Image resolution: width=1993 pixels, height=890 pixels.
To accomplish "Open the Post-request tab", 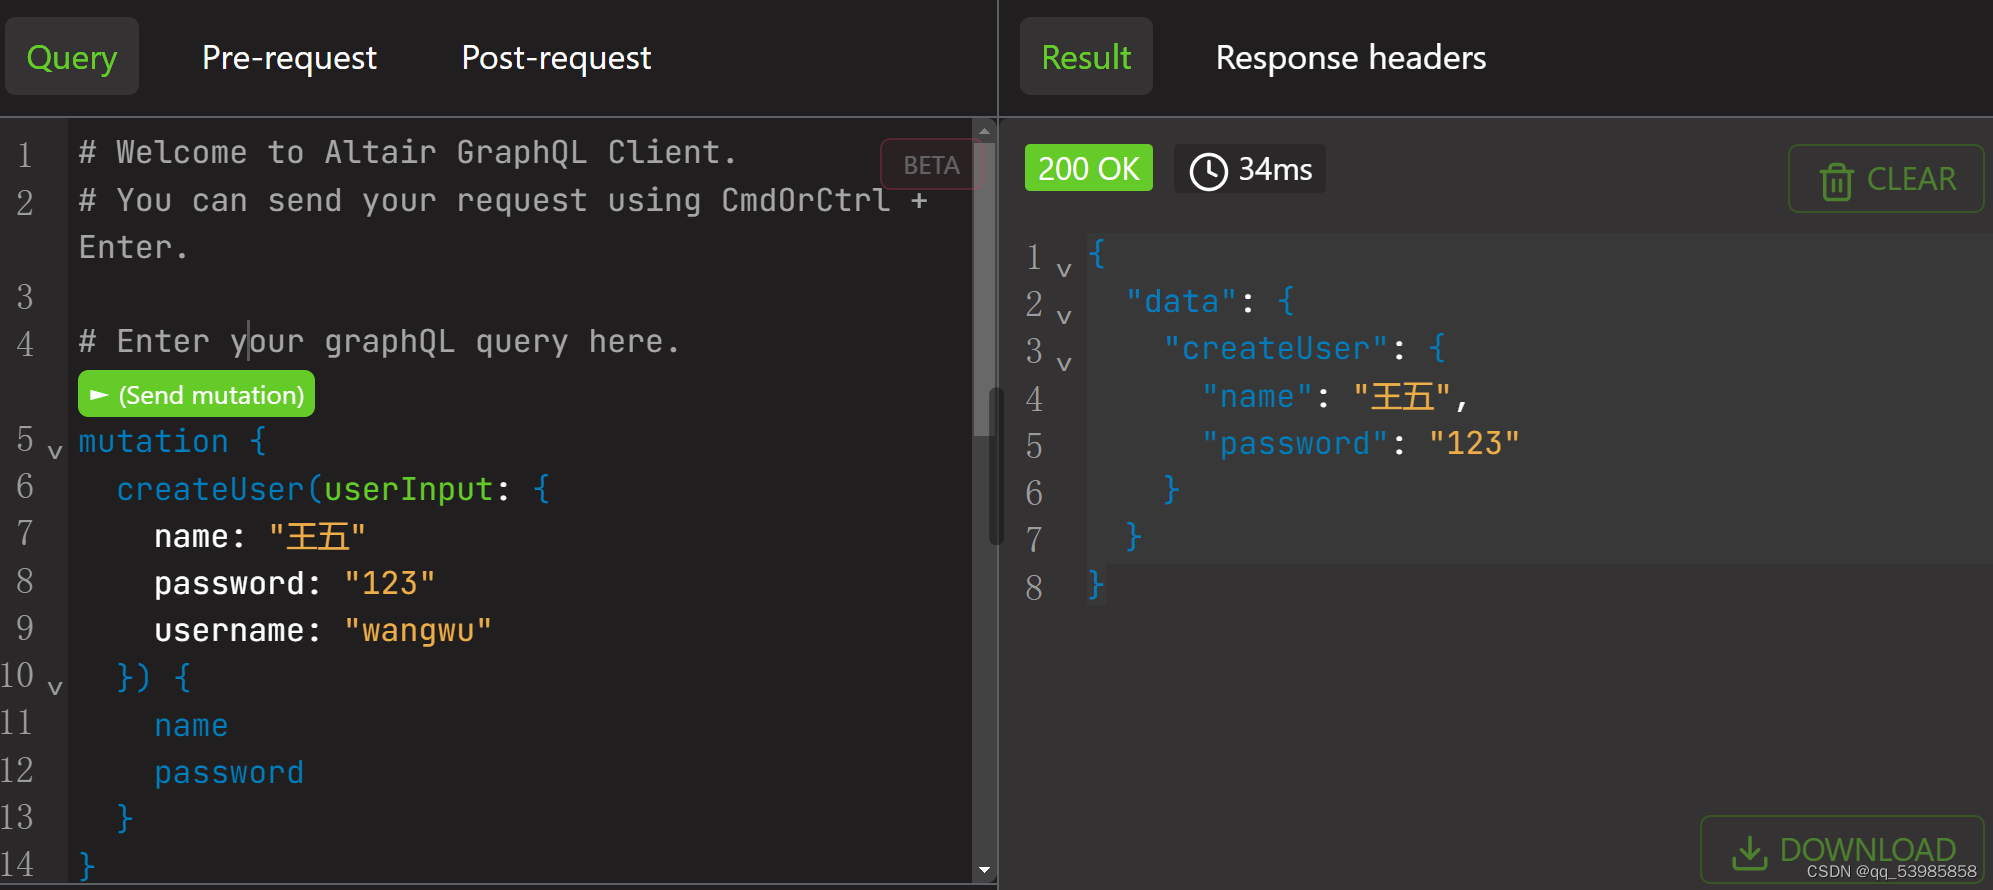I will pos(556,57).
